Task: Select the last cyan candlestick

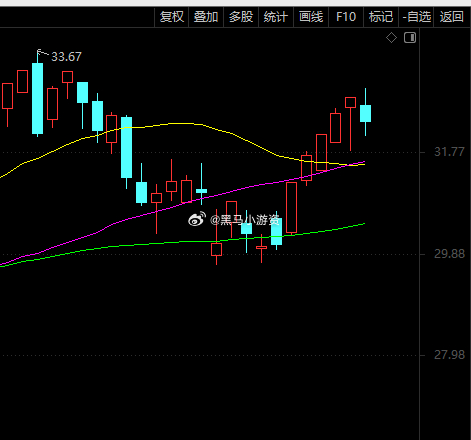Action: [x=365, y=113]
